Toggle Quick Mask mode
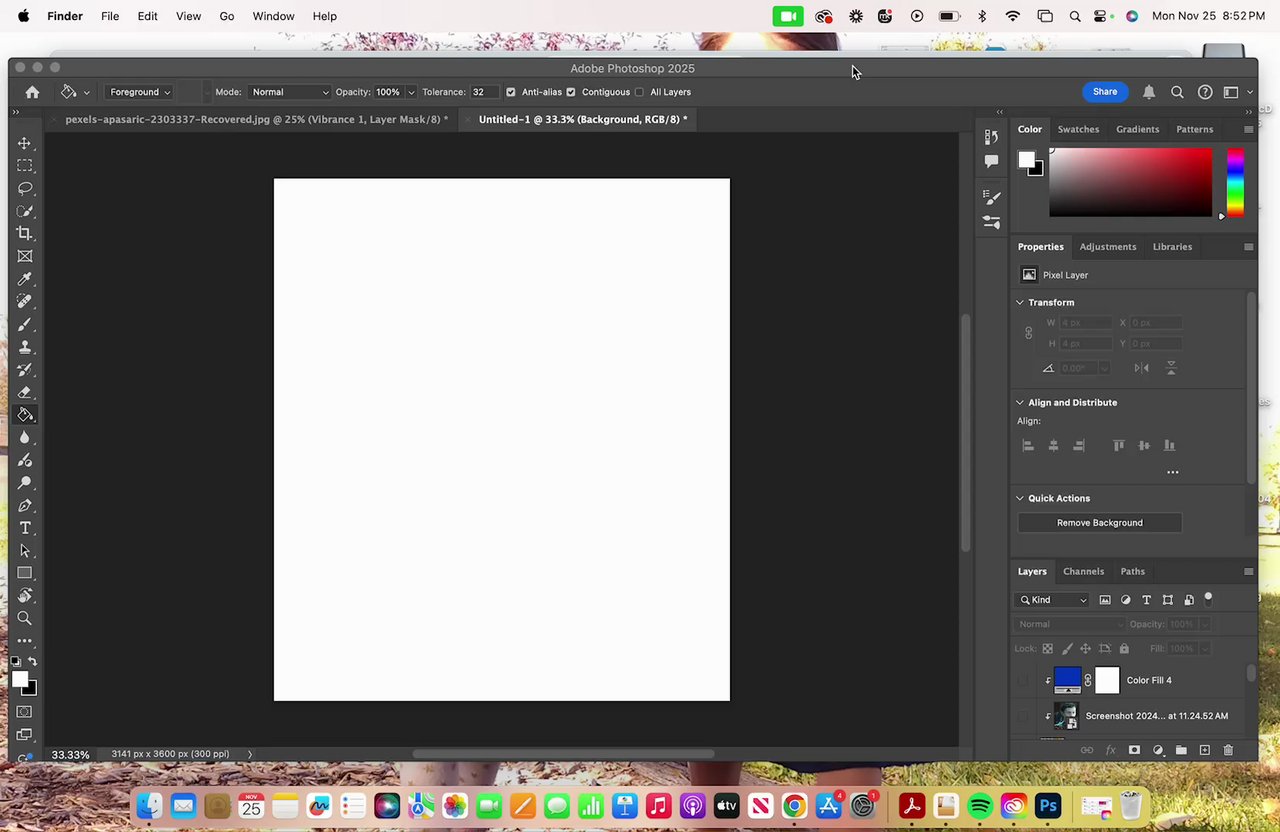Viewport: 1280px width, 832px height. 25,712
